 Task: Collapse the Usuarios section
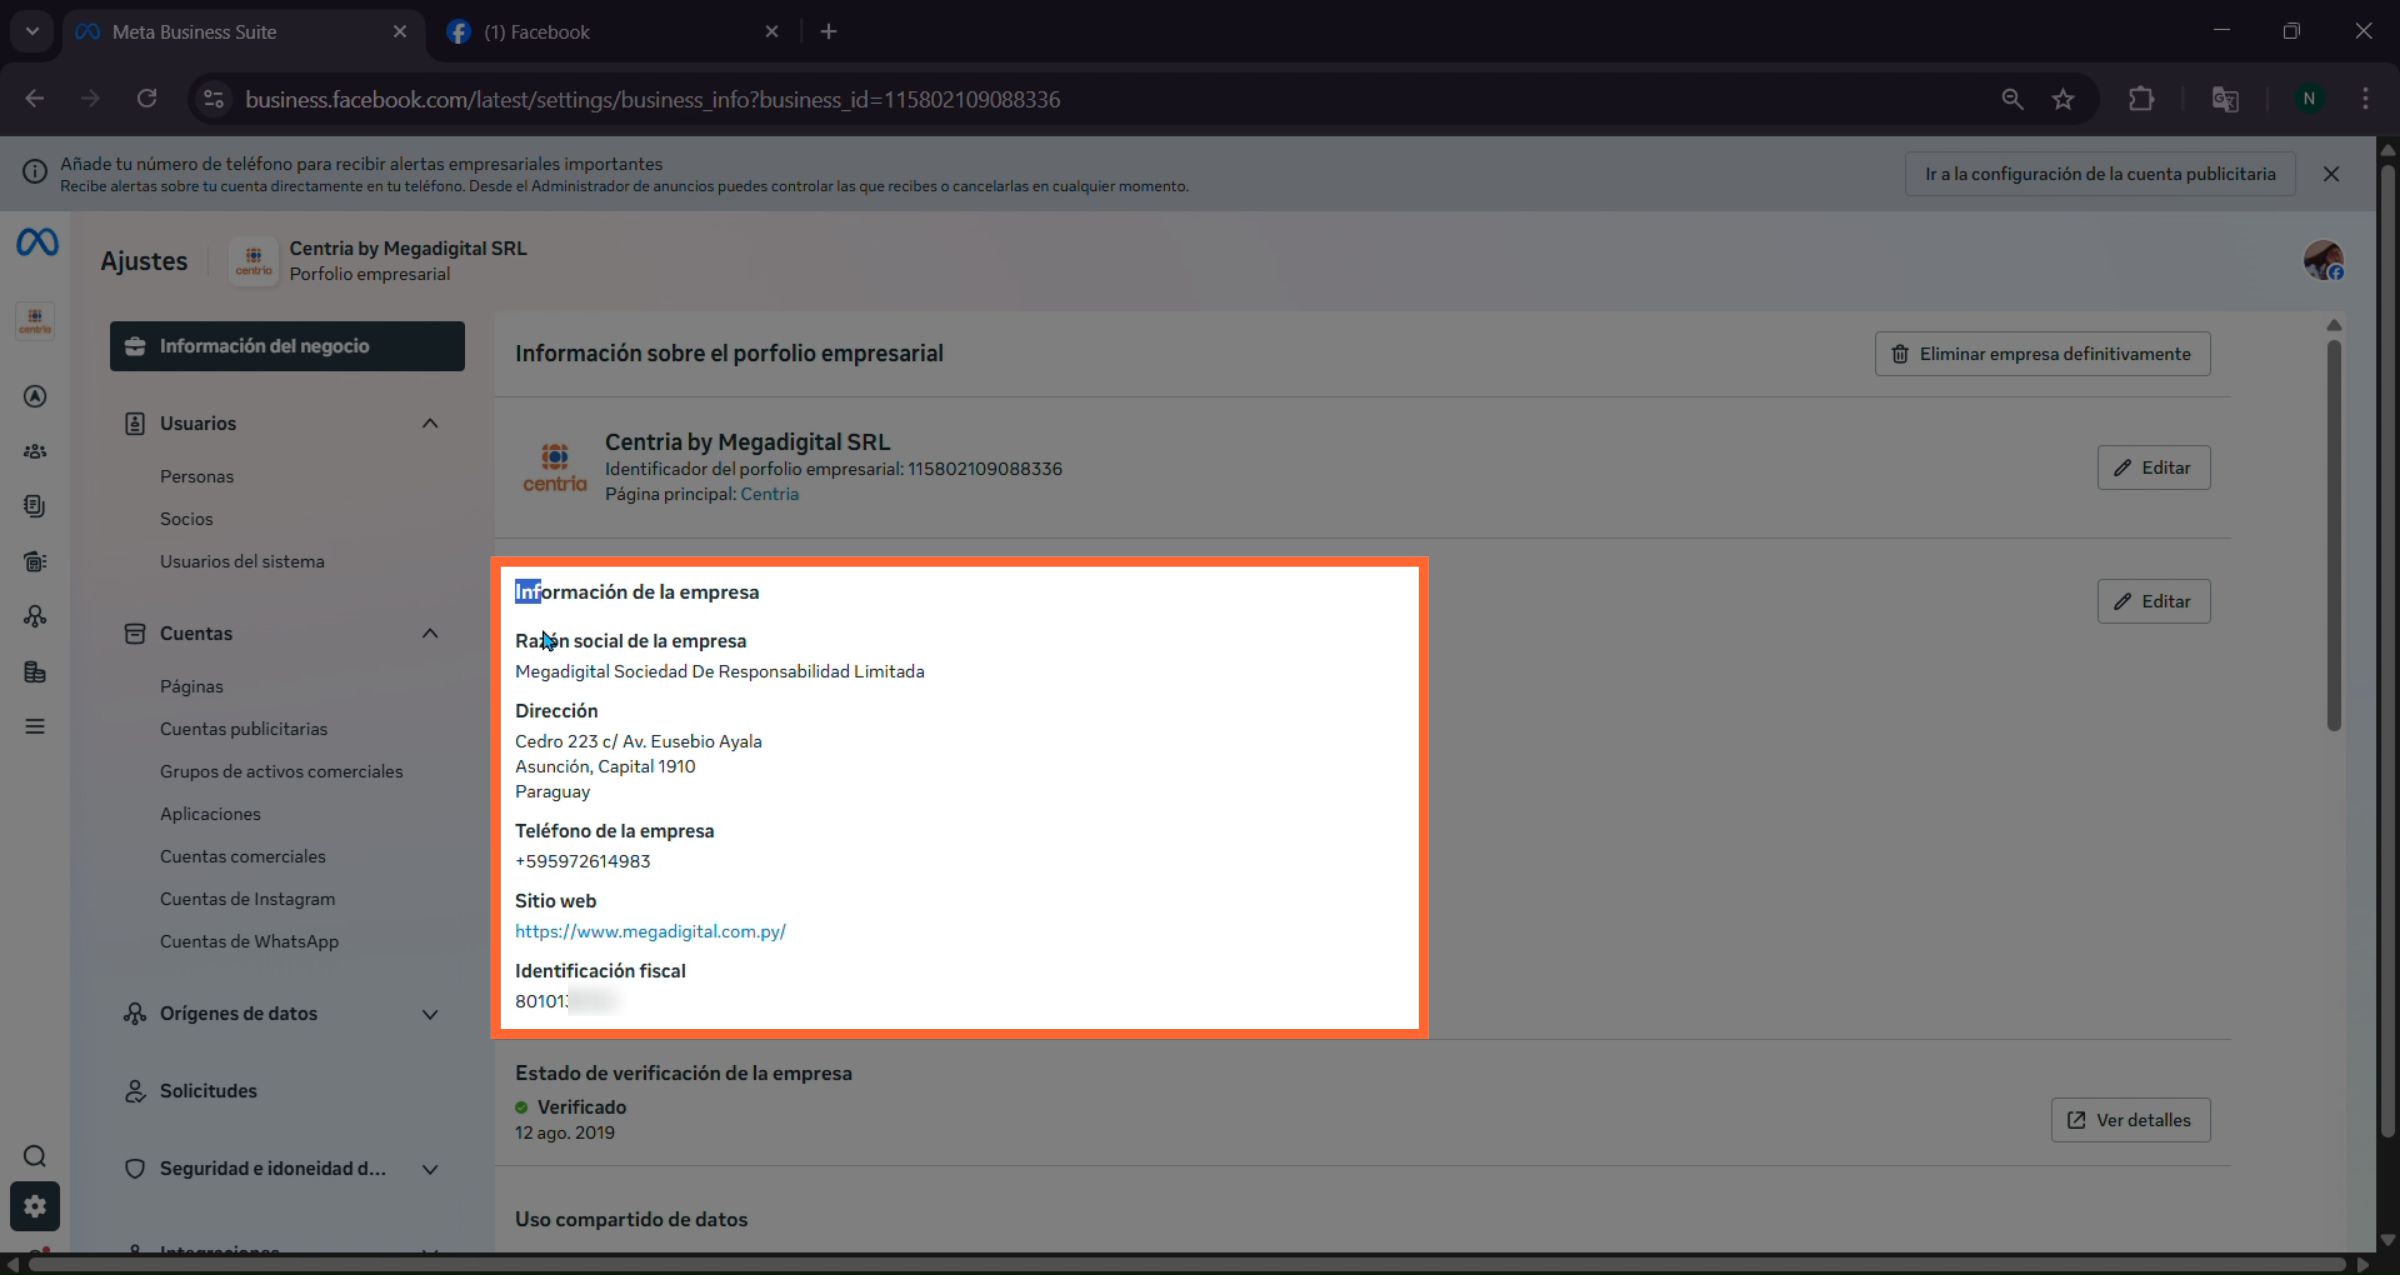pos(429,423)
